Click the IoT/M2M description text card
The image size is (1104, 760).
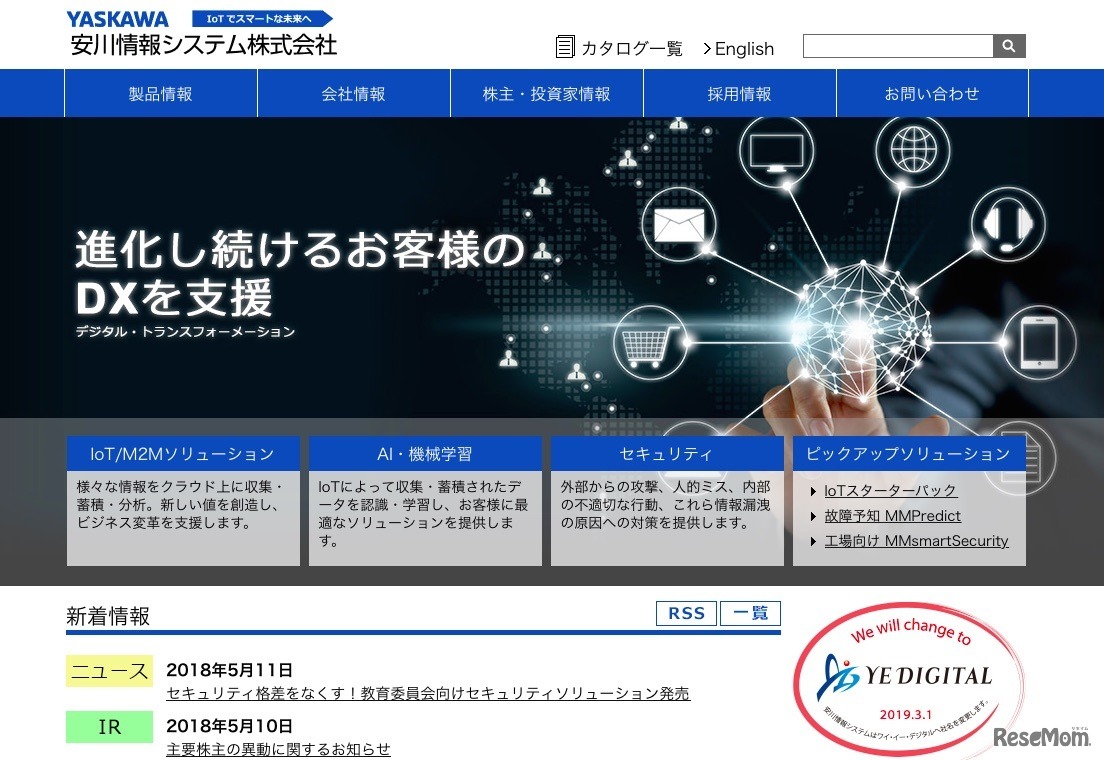(x=183, y=518)
